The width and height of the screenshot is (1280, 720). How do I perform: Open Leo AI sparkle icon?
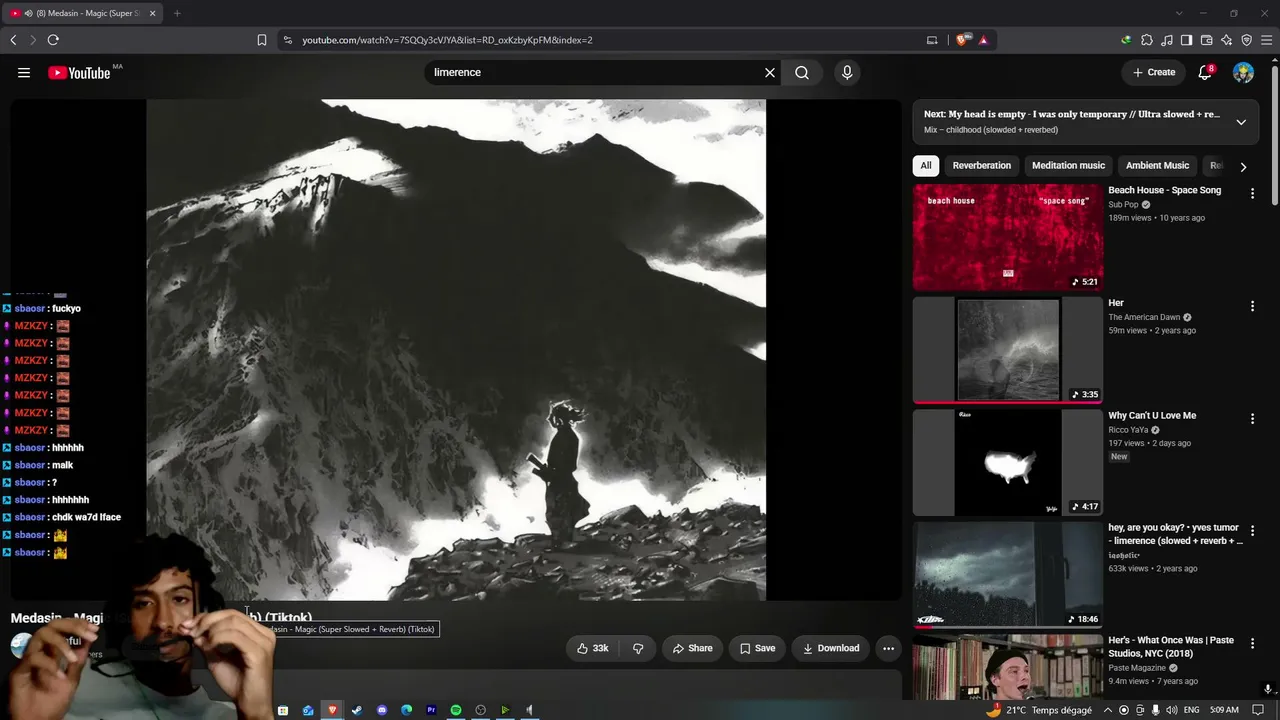[1226, 40]
